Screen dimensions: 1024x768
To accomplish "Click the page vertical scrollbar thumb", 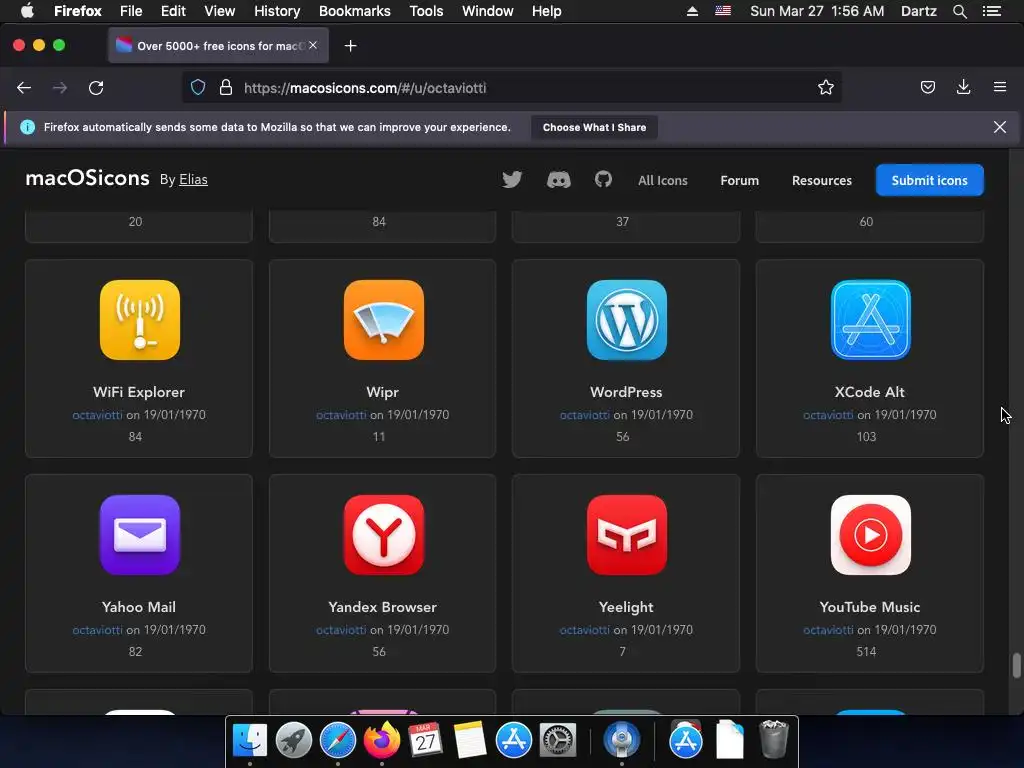I will tap(1016, 666).
